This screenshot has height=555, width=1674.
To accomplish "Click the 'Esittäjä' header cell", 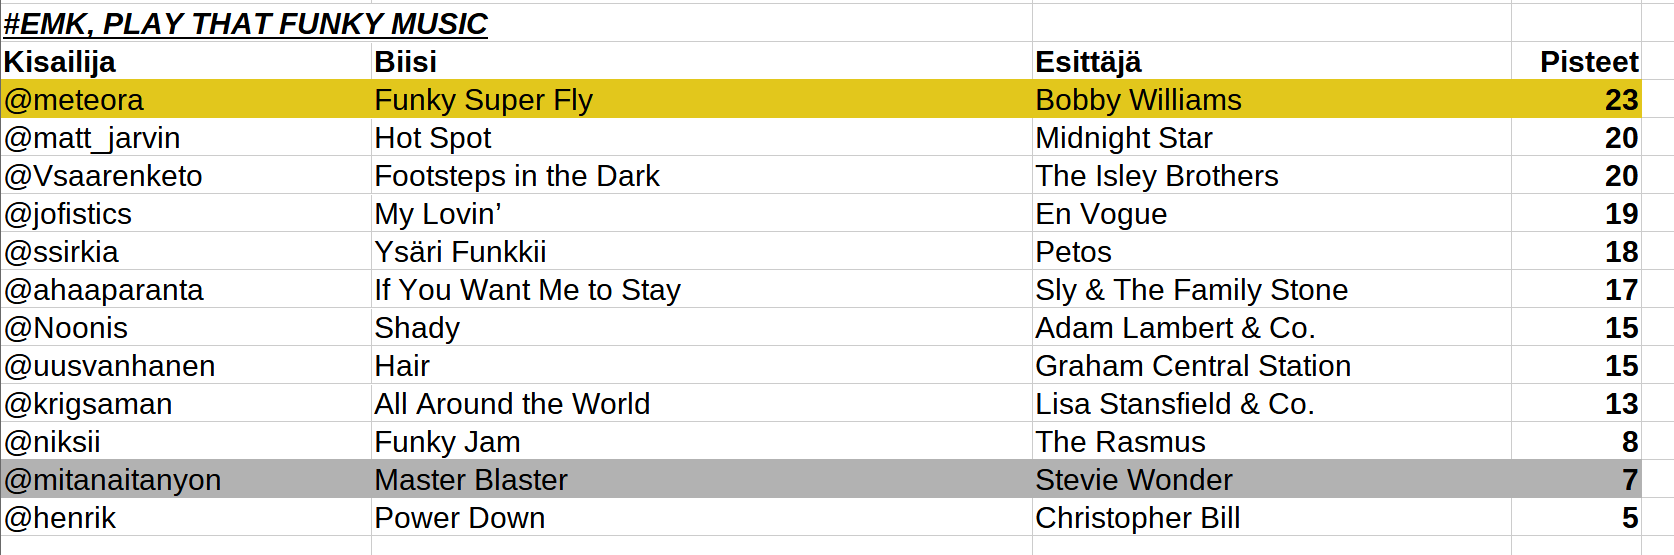I will 1088,62.
